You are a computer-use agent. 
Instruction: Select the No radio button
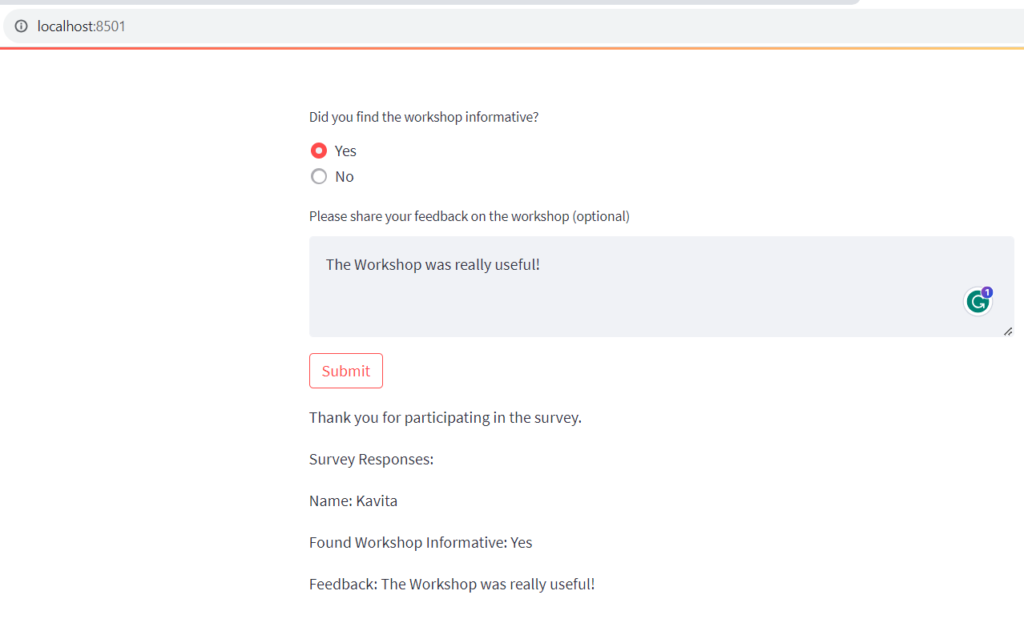(319, 176)
